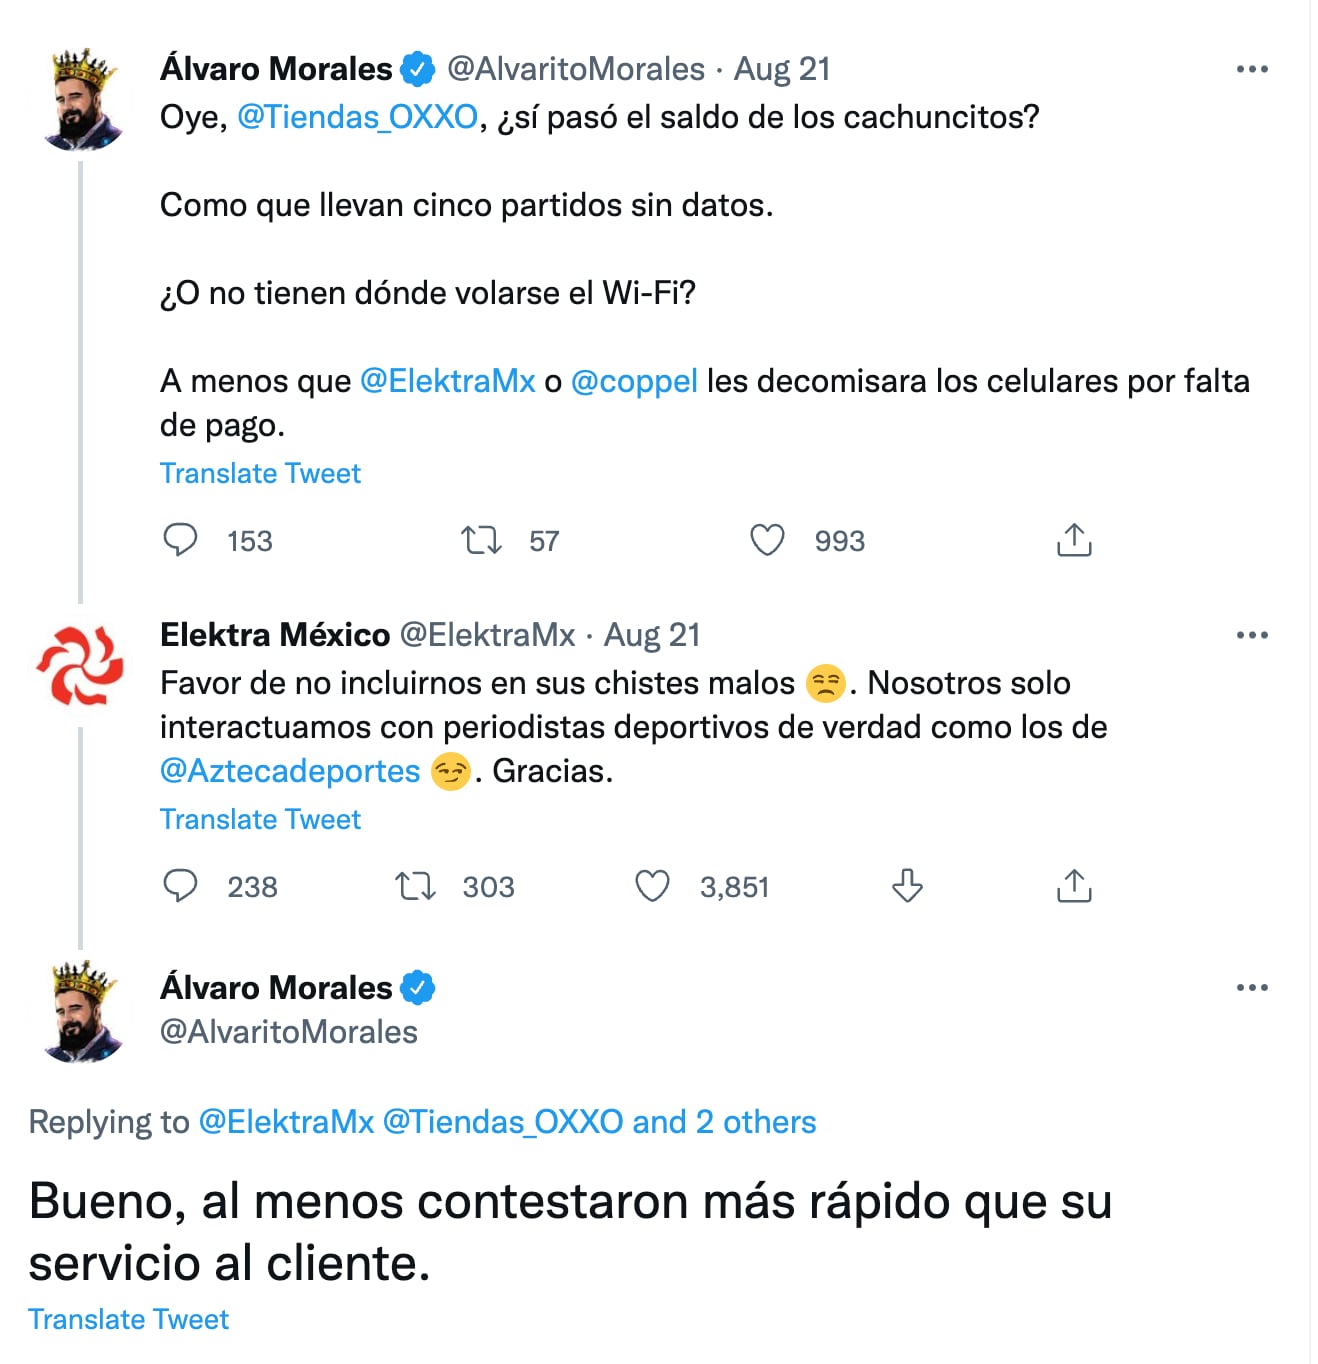Screen dimensions: 1318x1364
Task: Reply to Álvaro Morales' first tweet
Action: pyautogui.click(x=181, y=540)
